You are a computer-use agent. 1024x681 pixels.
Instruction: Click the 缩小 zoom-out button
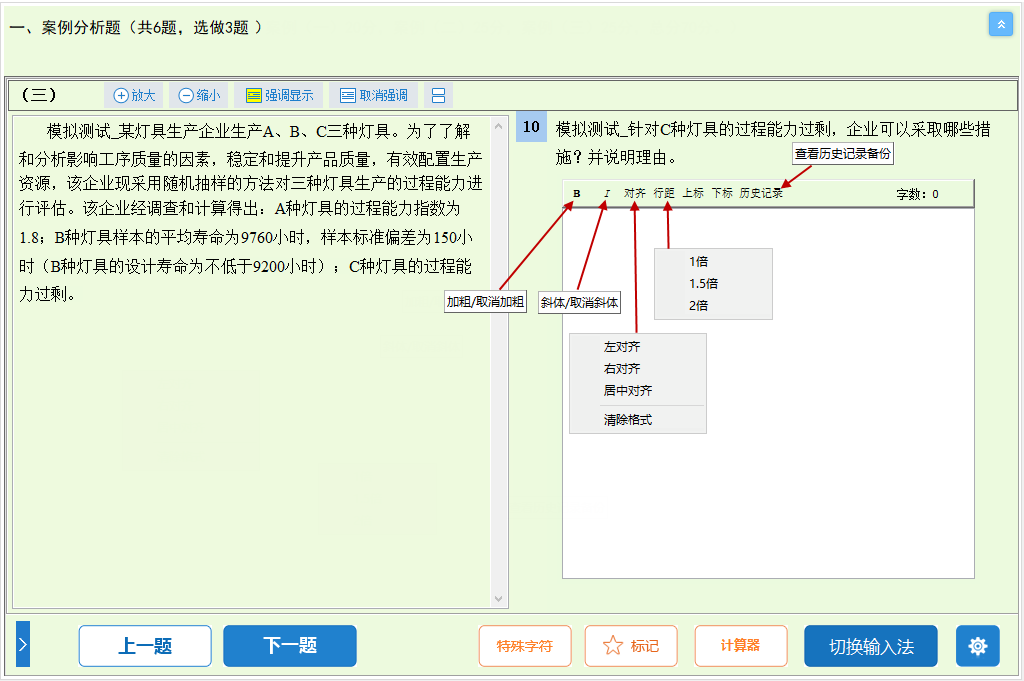199,95
